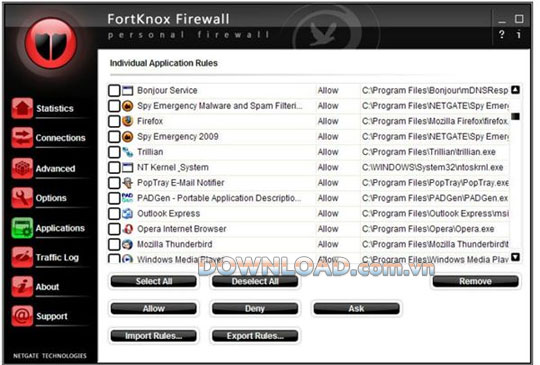The width and height of the screenshot is (540, 365).
Task: Click the Import Rules button
Action: coord(154,336)
